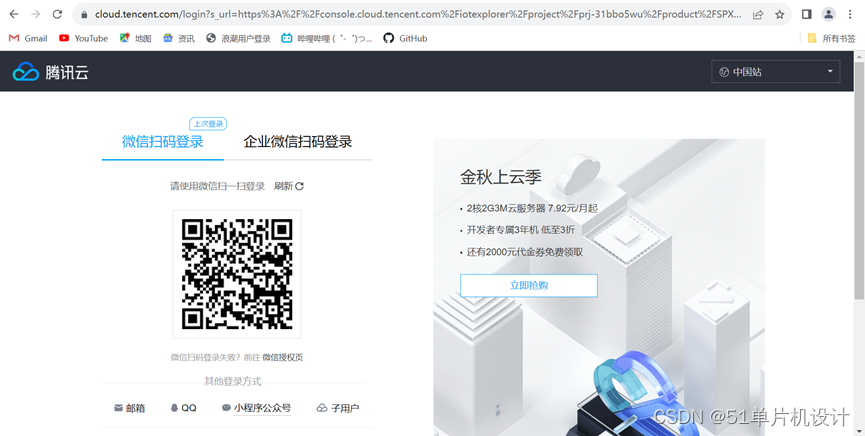Screen dimensions: 865x436
Task: Click the share page icon in address bar
Action: 758,15
